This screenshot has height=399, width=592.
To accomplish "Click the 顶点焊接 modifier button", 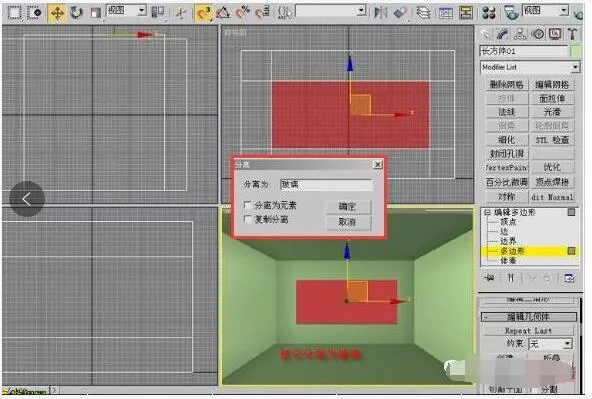I will [x=552, y=182].
